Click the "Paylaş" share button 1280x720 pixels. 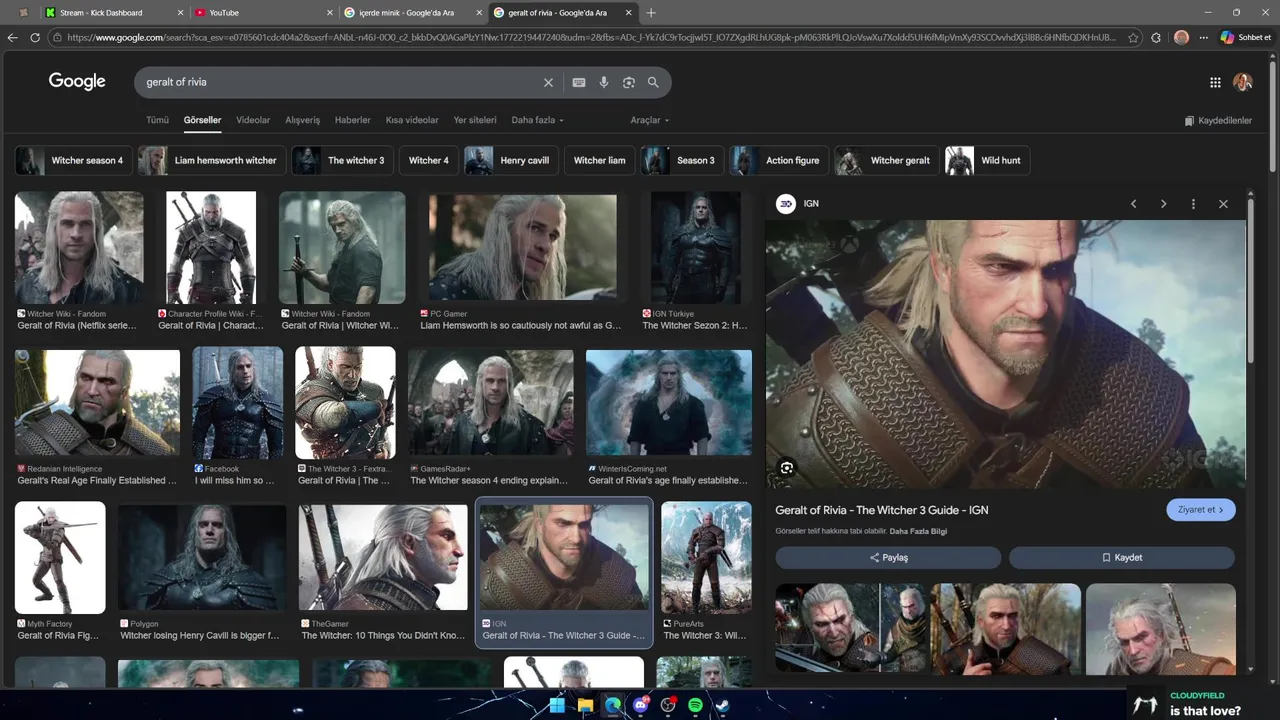click(888, 558)
